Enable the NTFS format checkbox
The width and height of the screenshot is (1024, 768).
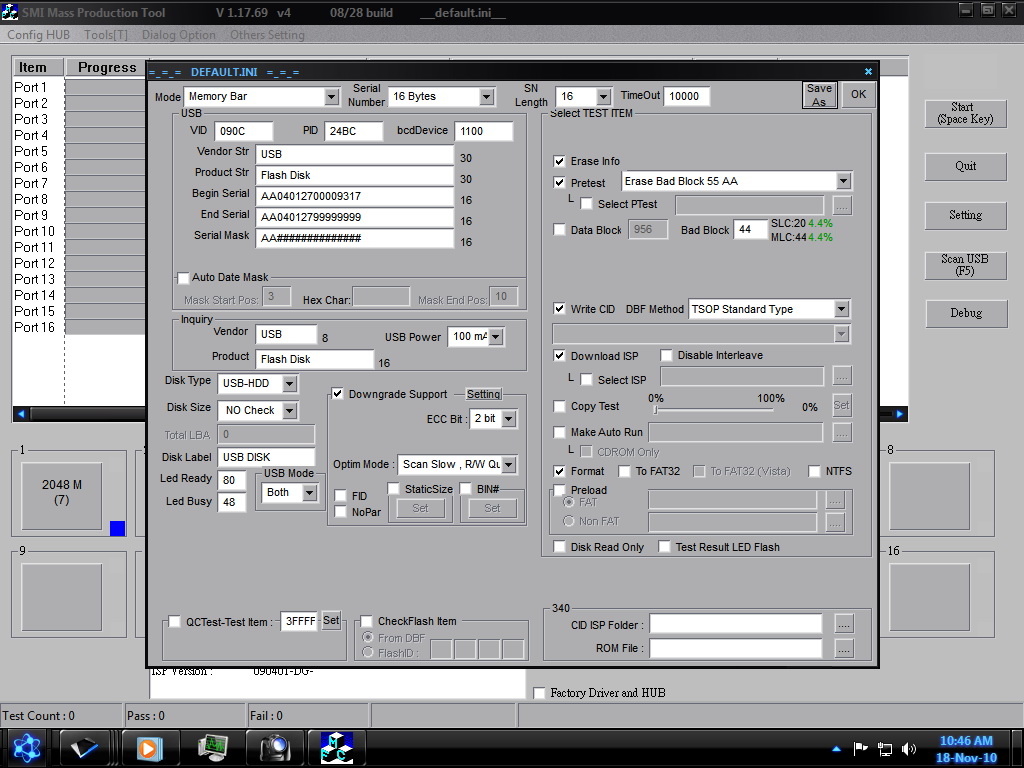[816, 471]
